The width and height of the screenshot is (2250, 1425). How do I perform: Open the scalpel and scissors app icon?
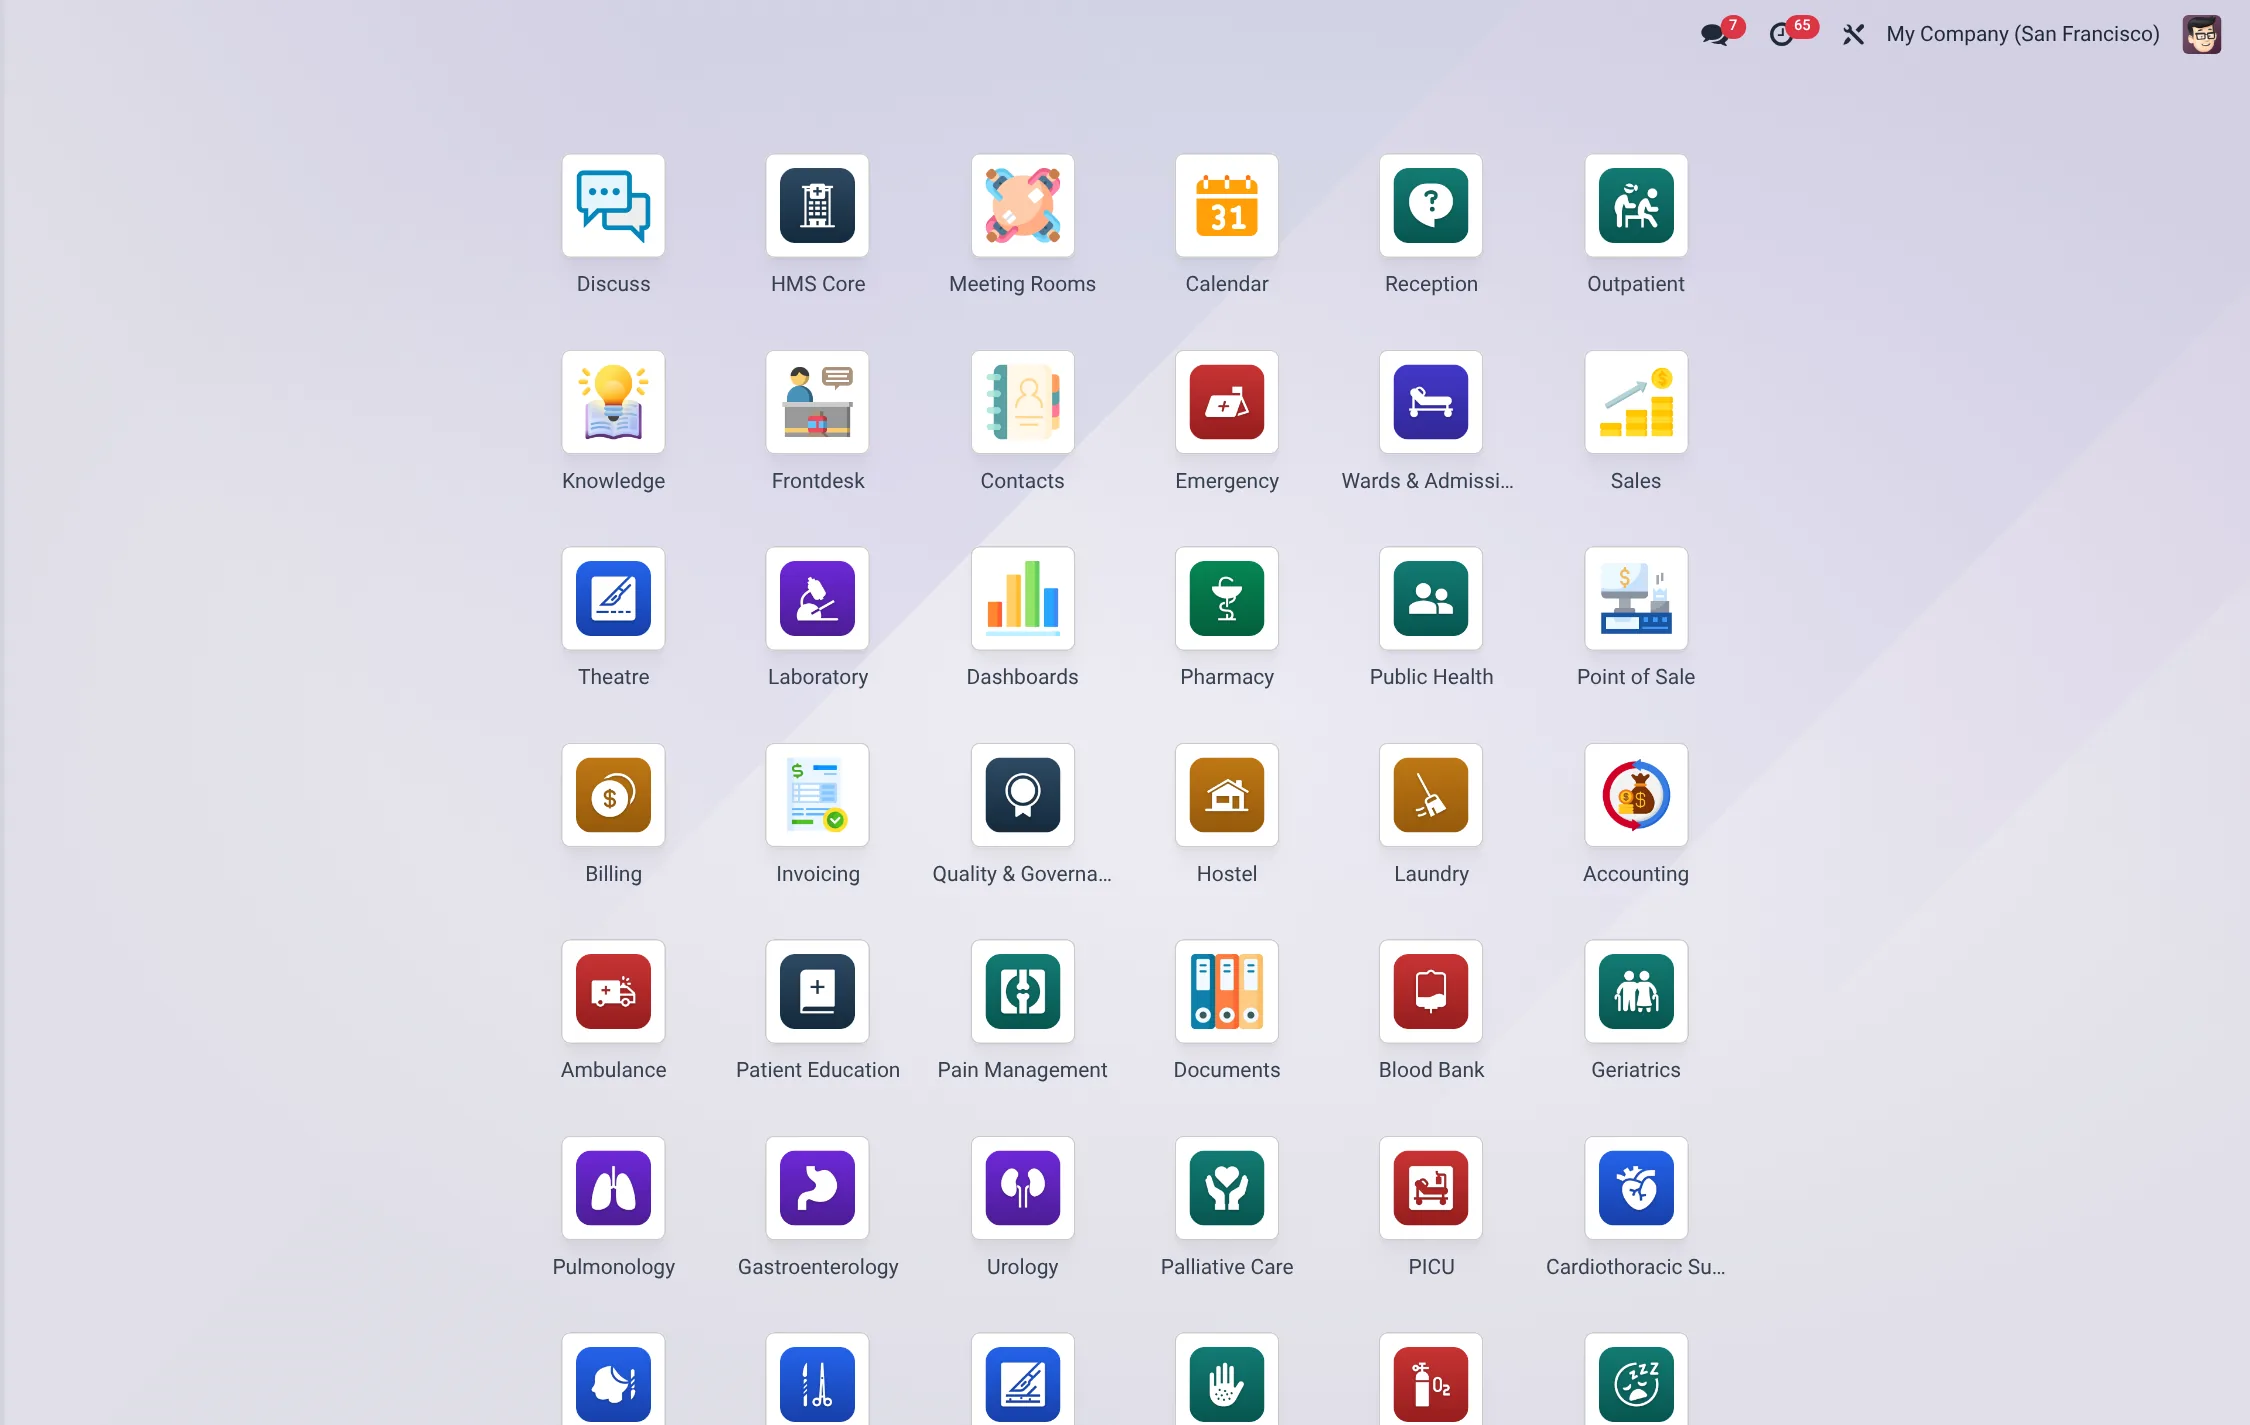(818, 1380)
